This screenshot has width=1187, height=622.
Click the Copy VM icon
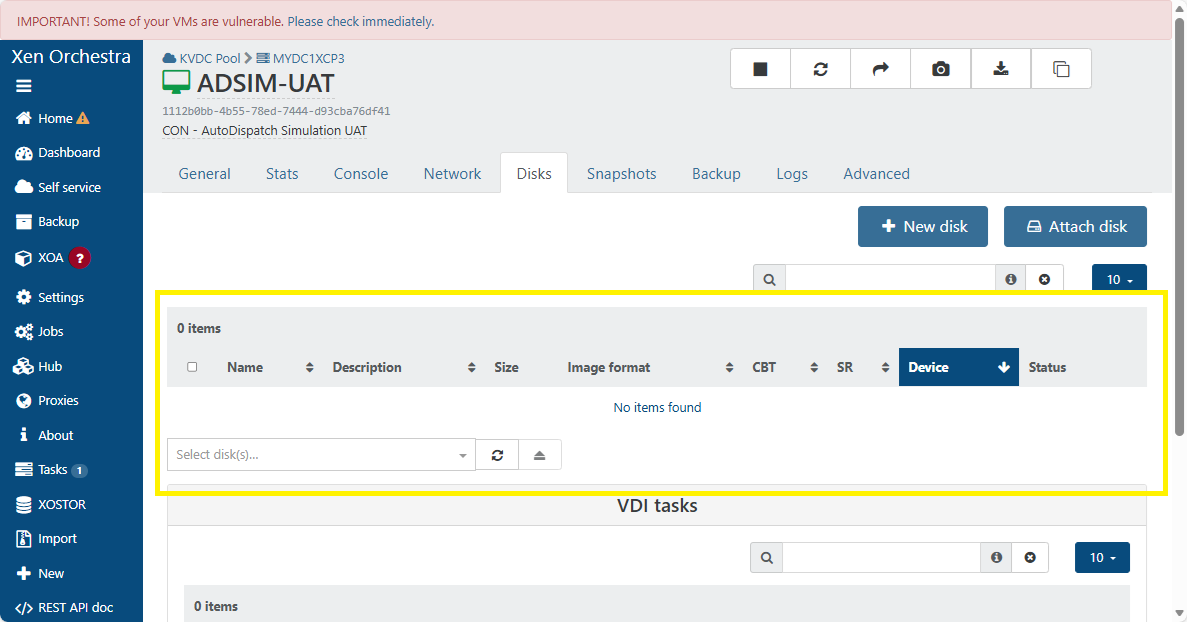click(1061, 69)
